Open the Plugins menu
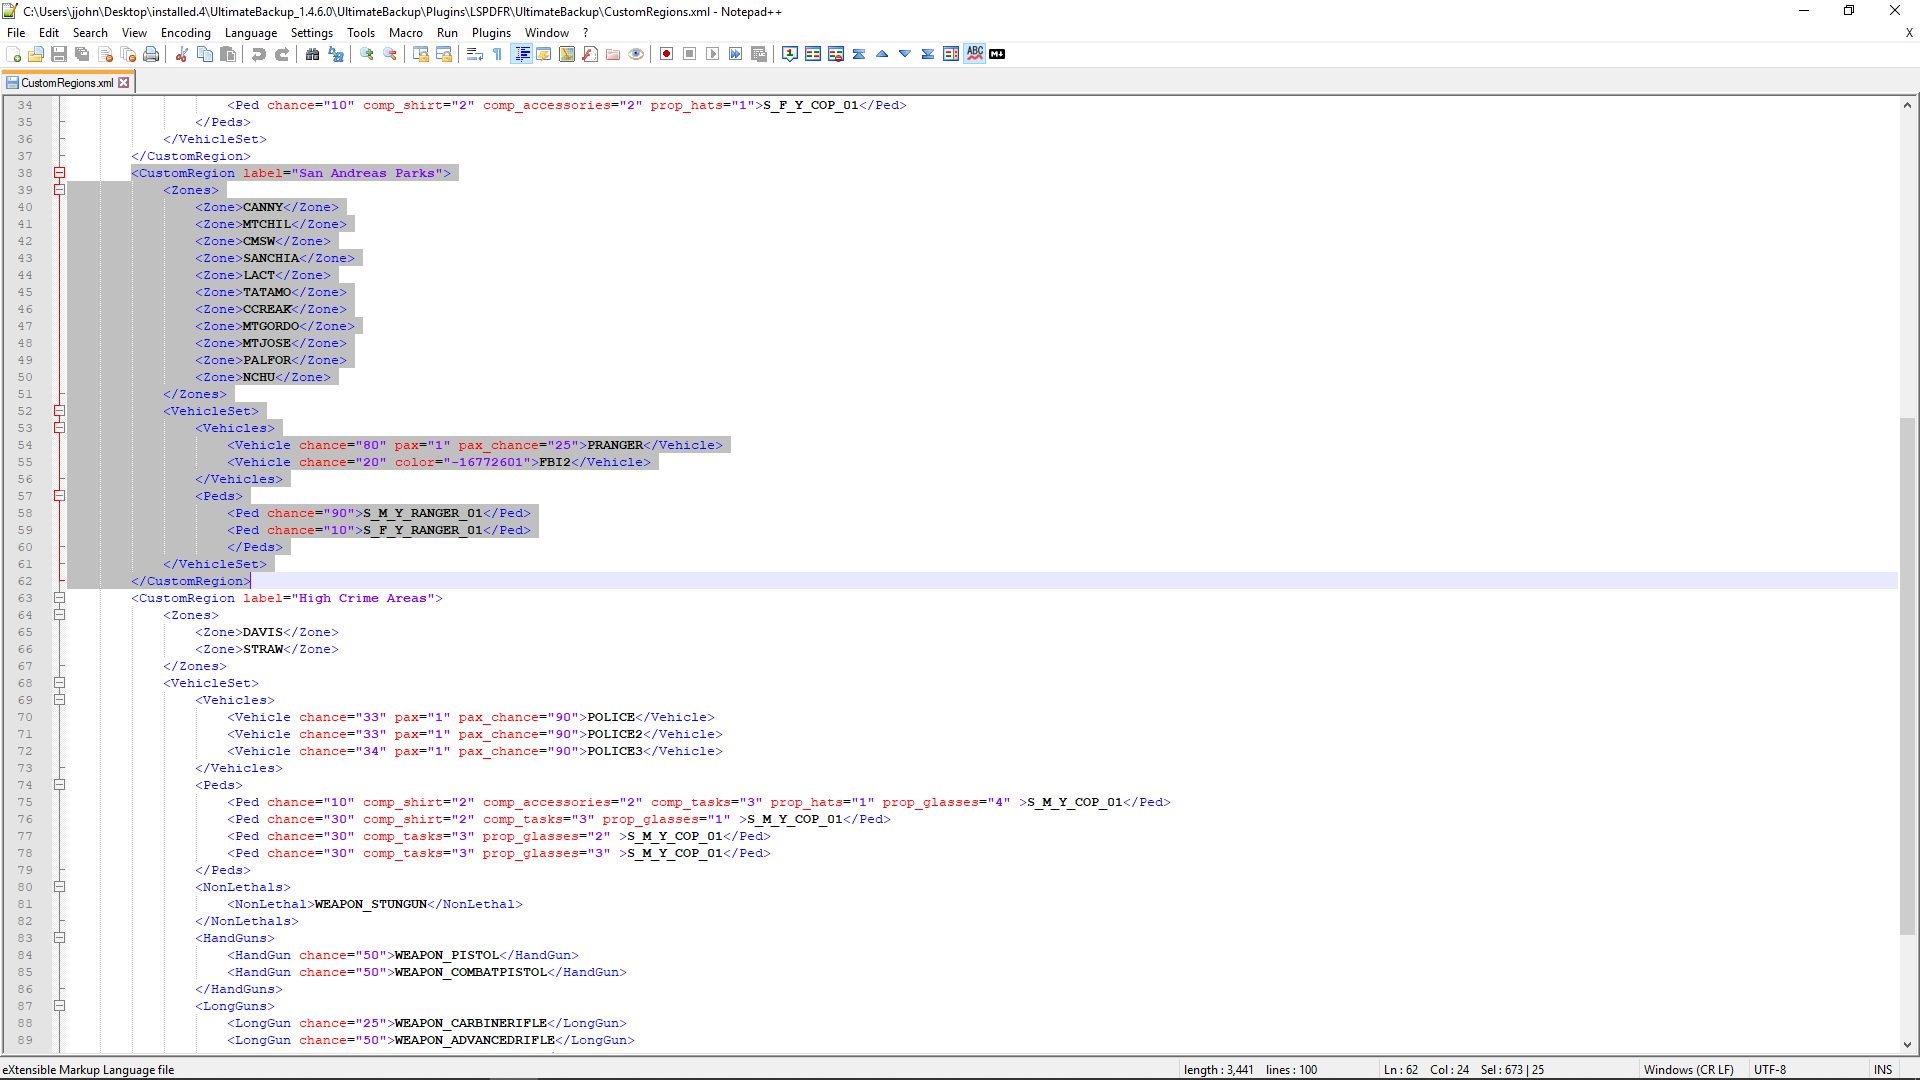 tap(491, 33)
